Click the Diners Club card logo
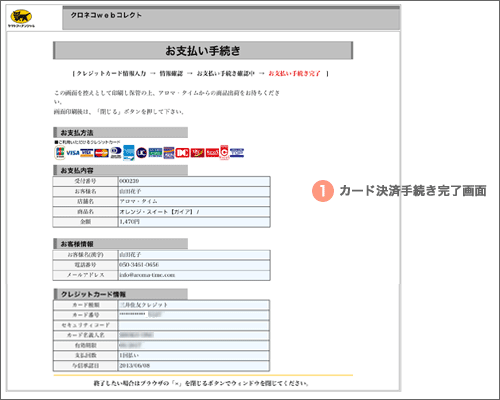Image resolution: width=500 pixels, height=400 pixels. pos(116,152)
